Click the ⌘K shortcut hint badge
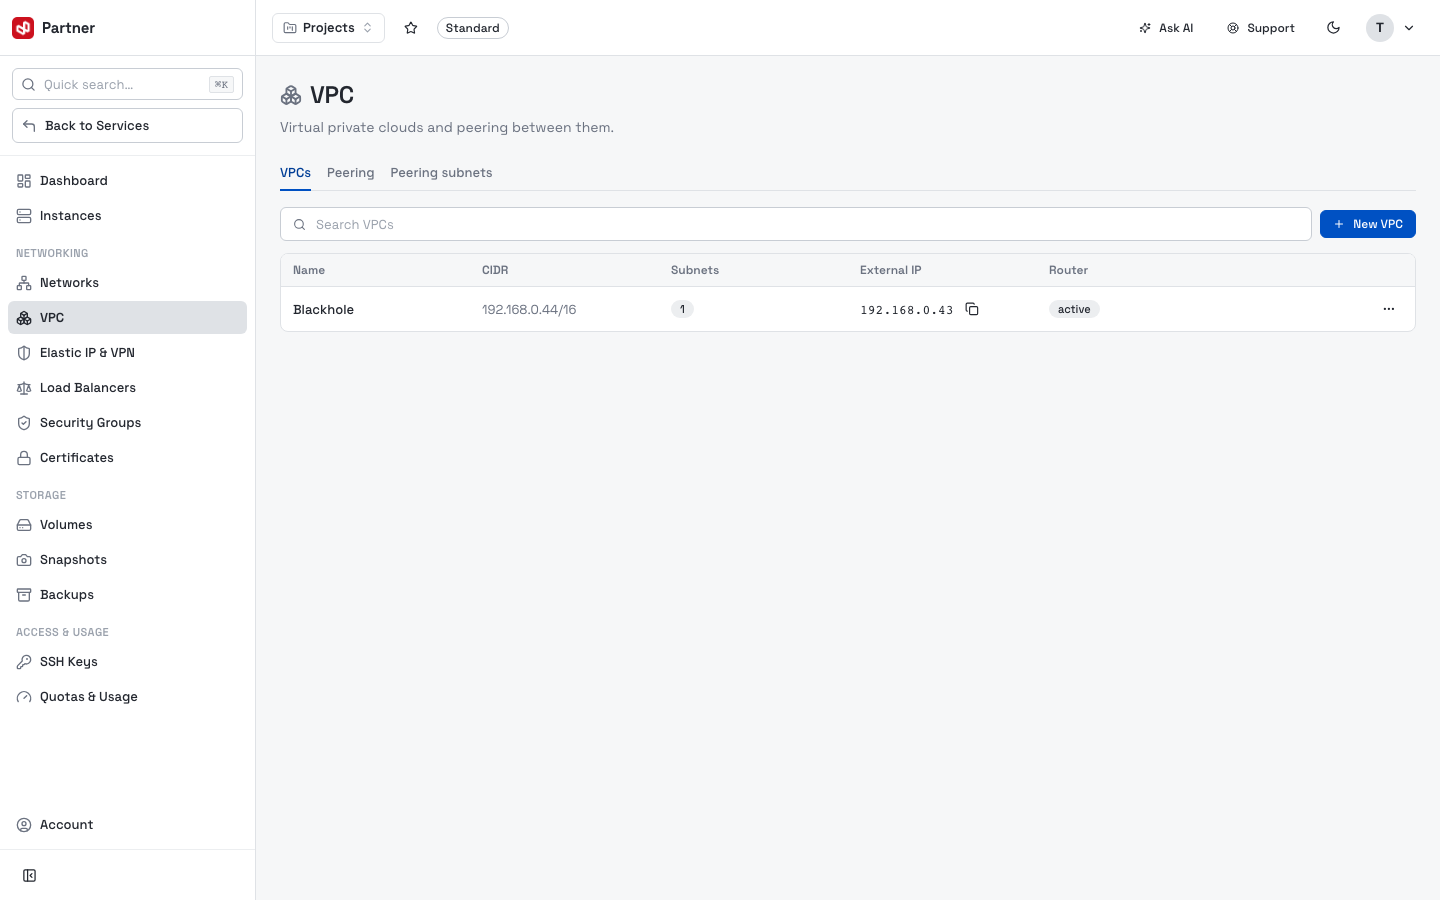This screenshot has height=900, width=1440. tap(221, 84)
